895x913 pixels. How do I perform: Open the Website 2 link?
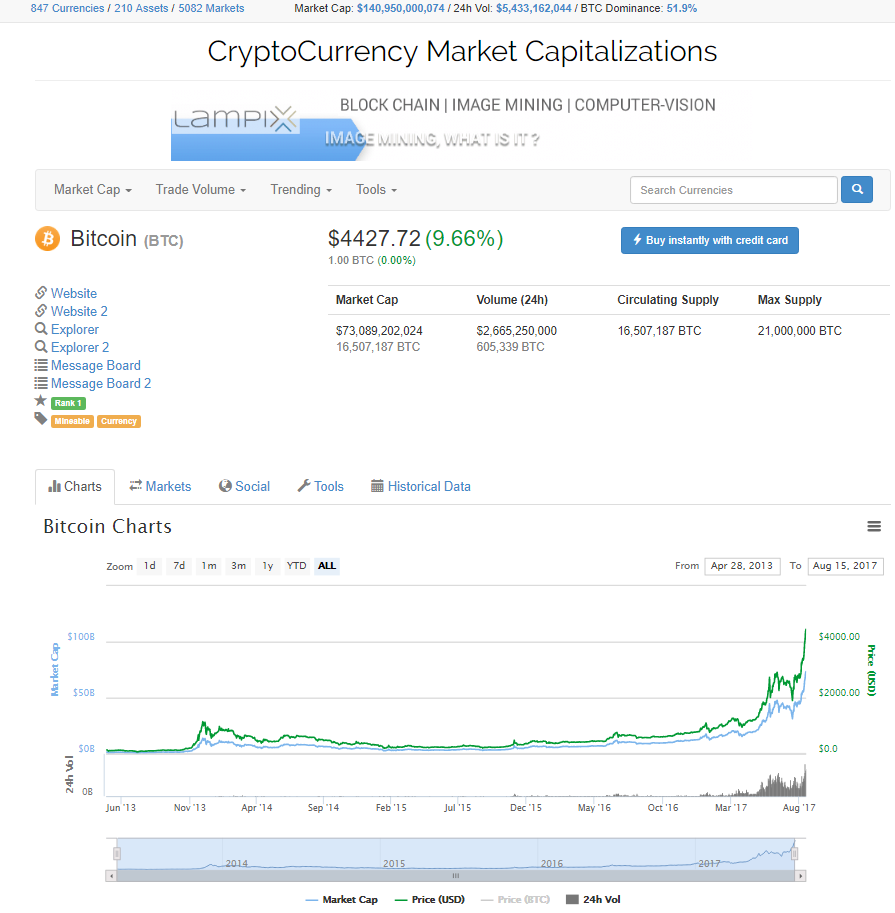79,311
